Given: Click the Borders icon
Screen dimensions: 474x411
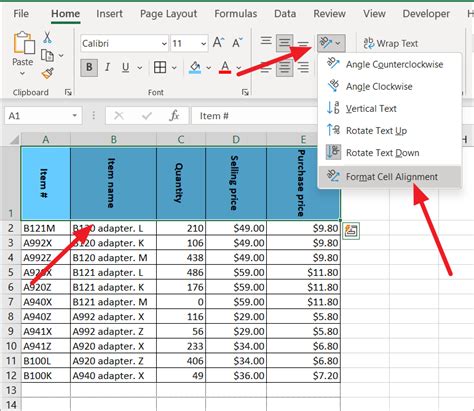Looking at the screenshot, I should click(x=160, y=67).
